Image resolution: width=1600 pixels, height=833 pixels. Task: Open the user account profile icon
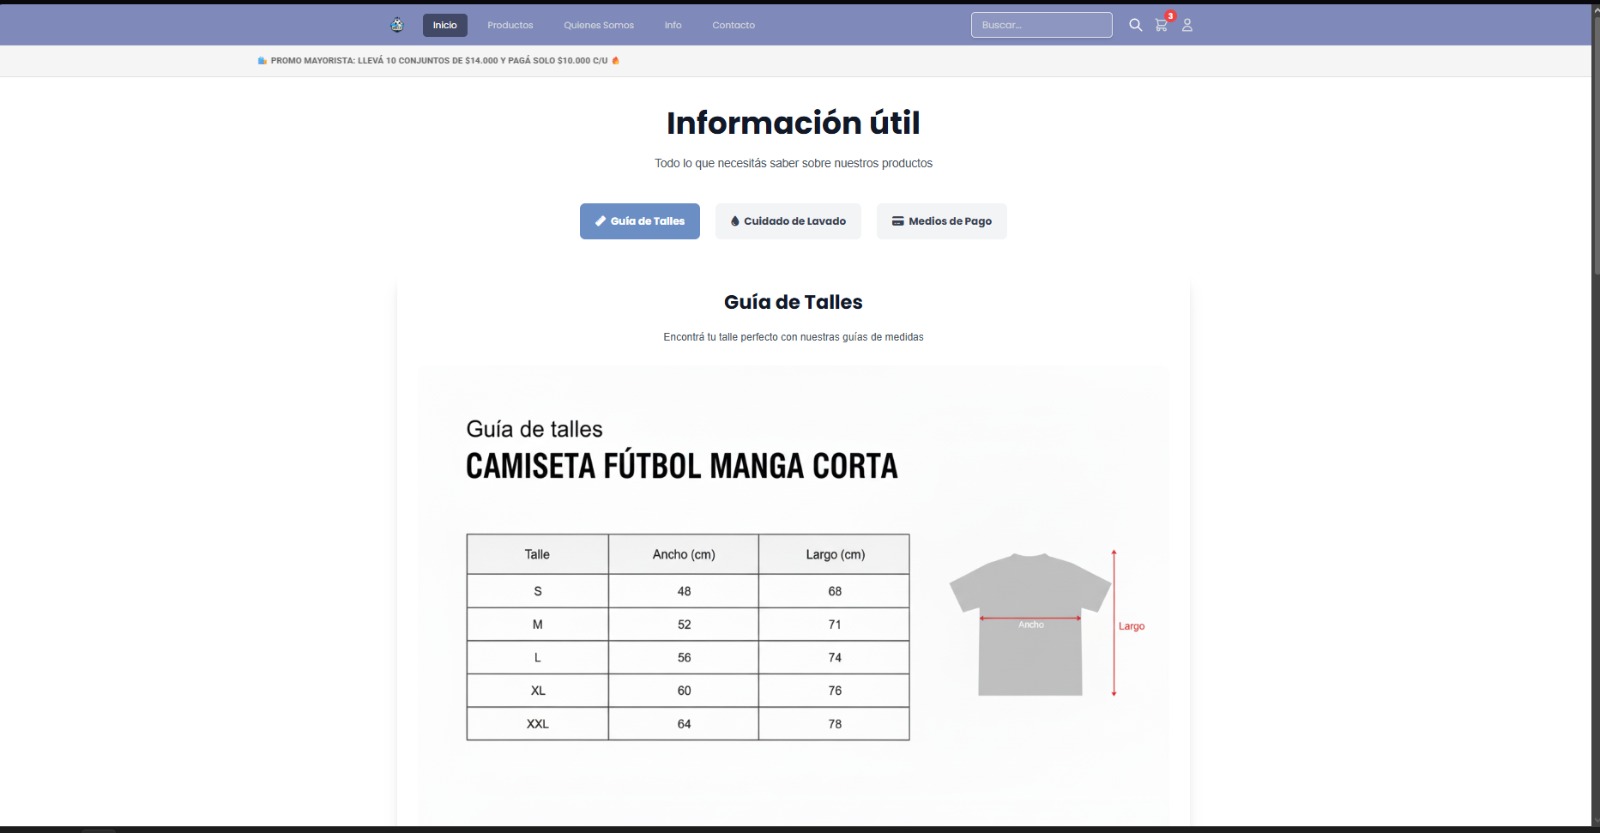pyautogui.click(x=1187, y=25)
